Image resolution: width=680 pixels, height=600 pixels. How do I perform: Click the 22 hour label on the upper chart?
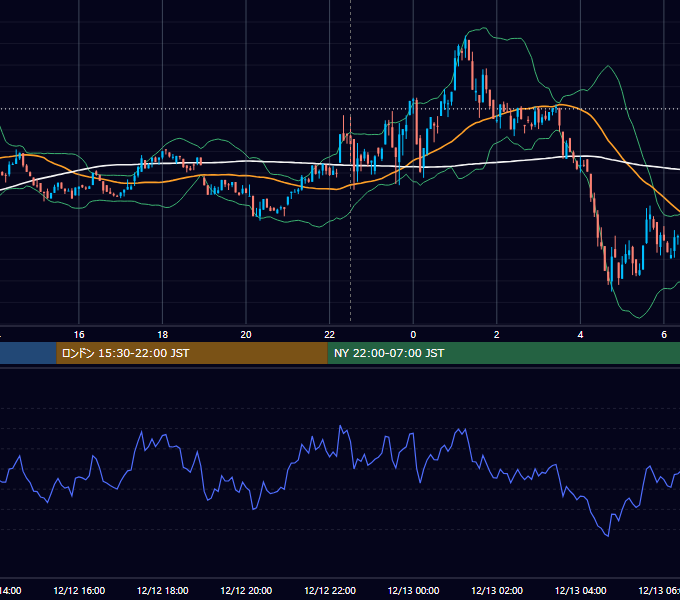click(330, 335)
